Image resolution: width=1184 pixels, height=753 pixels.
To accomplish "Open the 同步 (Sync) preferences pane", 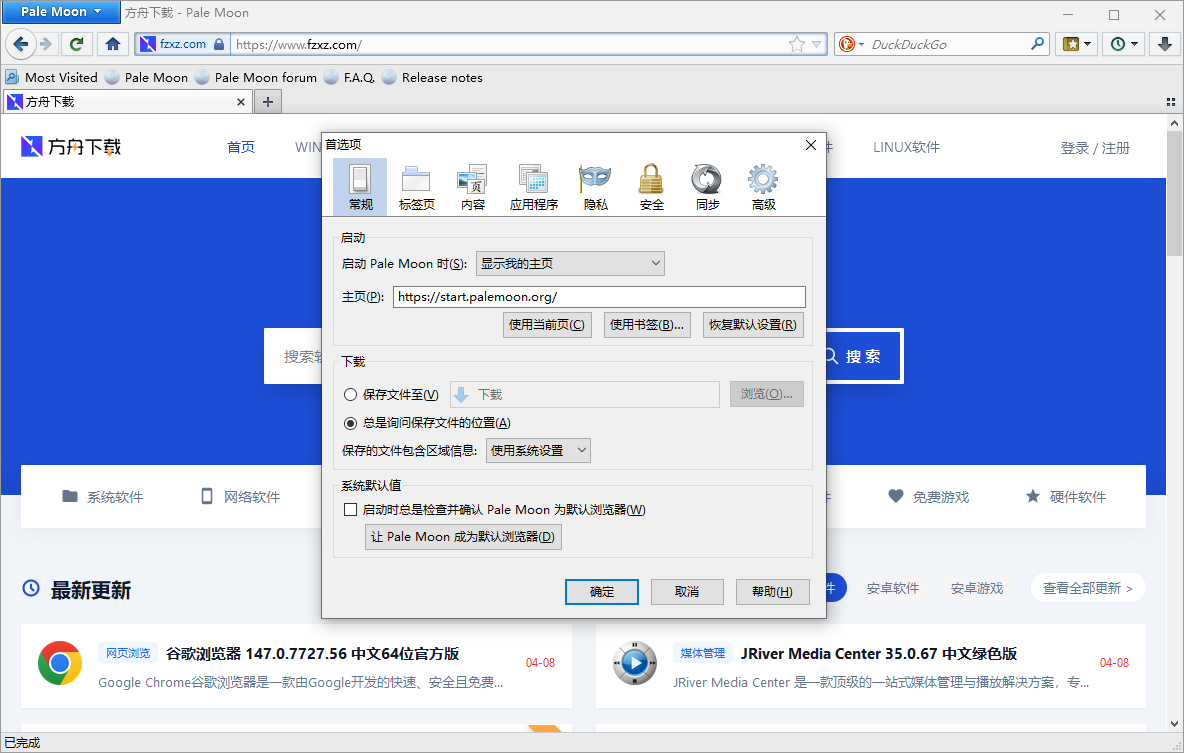I will (707, 186).
